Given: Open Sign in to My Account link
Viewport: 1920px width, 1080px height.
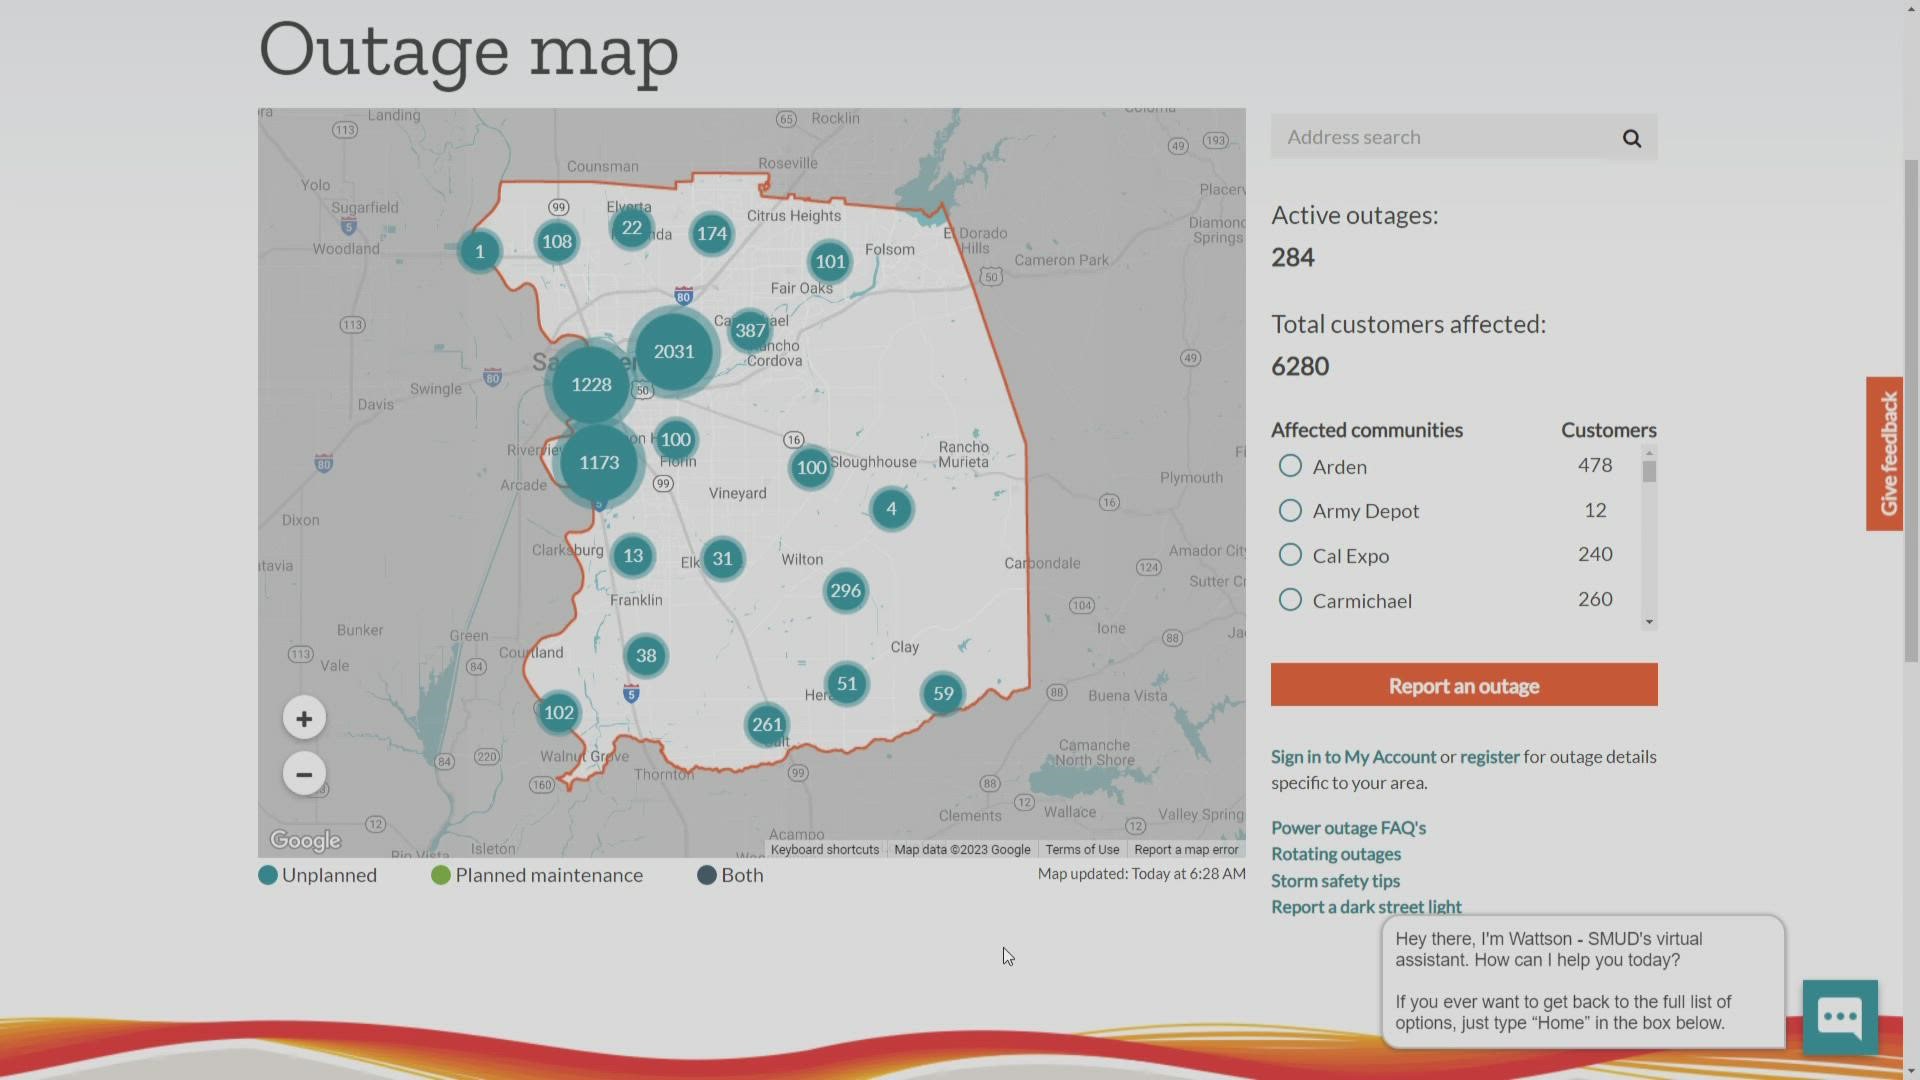Looking at the screenshot, I should pyautogui.click(x=1353, y=757).
